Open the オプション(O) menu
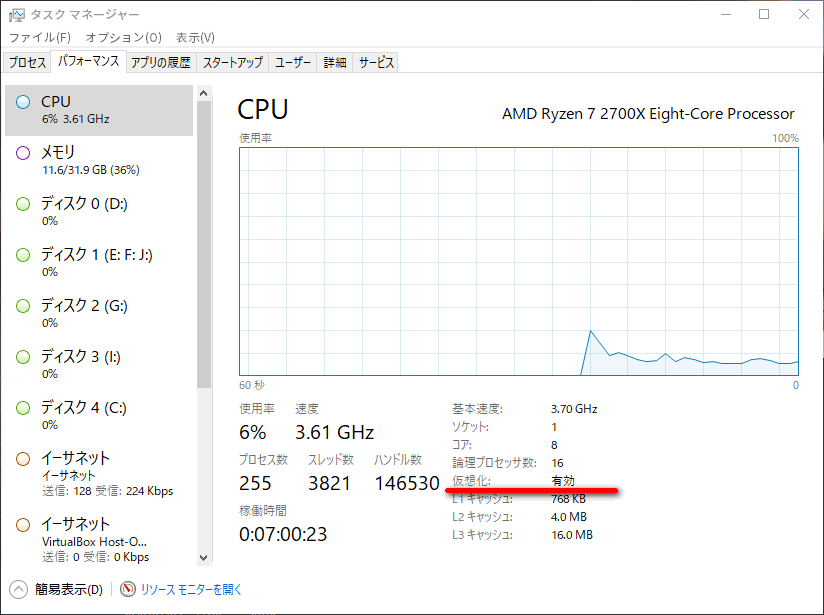The height and width of the screenshot is (615, 824). [x=123, y=37]
